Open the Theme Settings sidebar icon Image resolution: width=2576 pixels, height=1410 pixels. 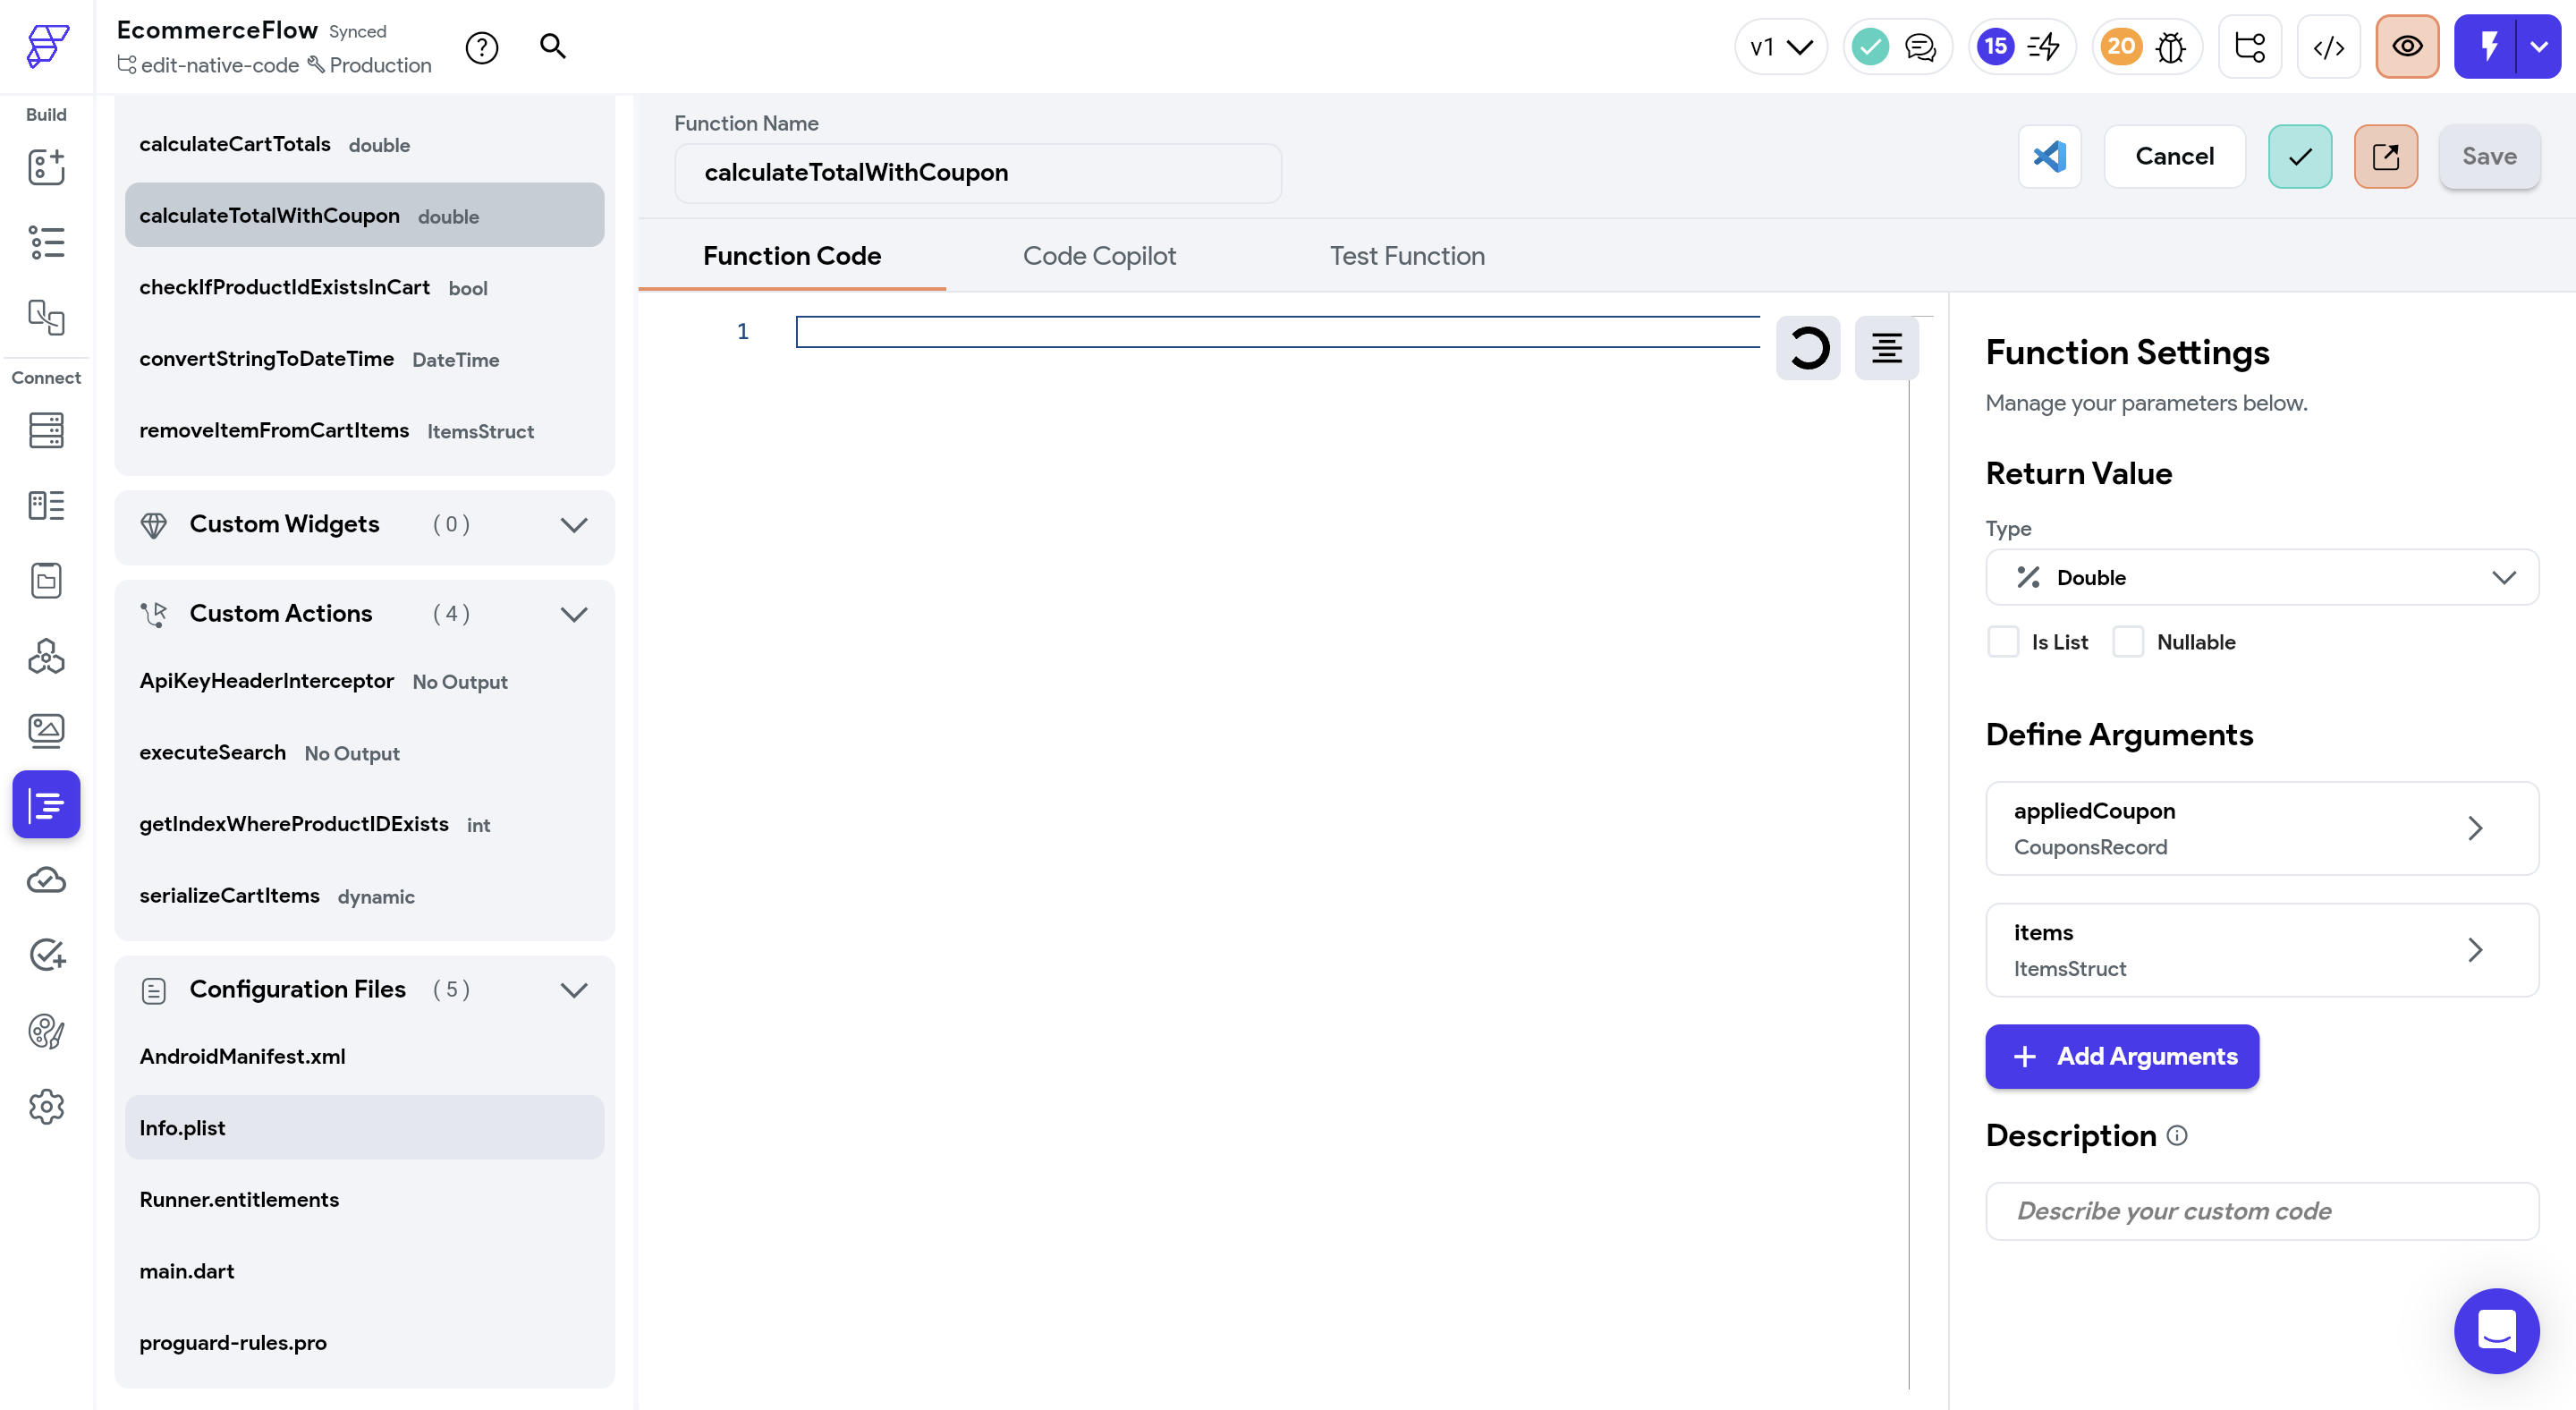pyautogui.click(x=46, y=1031)
